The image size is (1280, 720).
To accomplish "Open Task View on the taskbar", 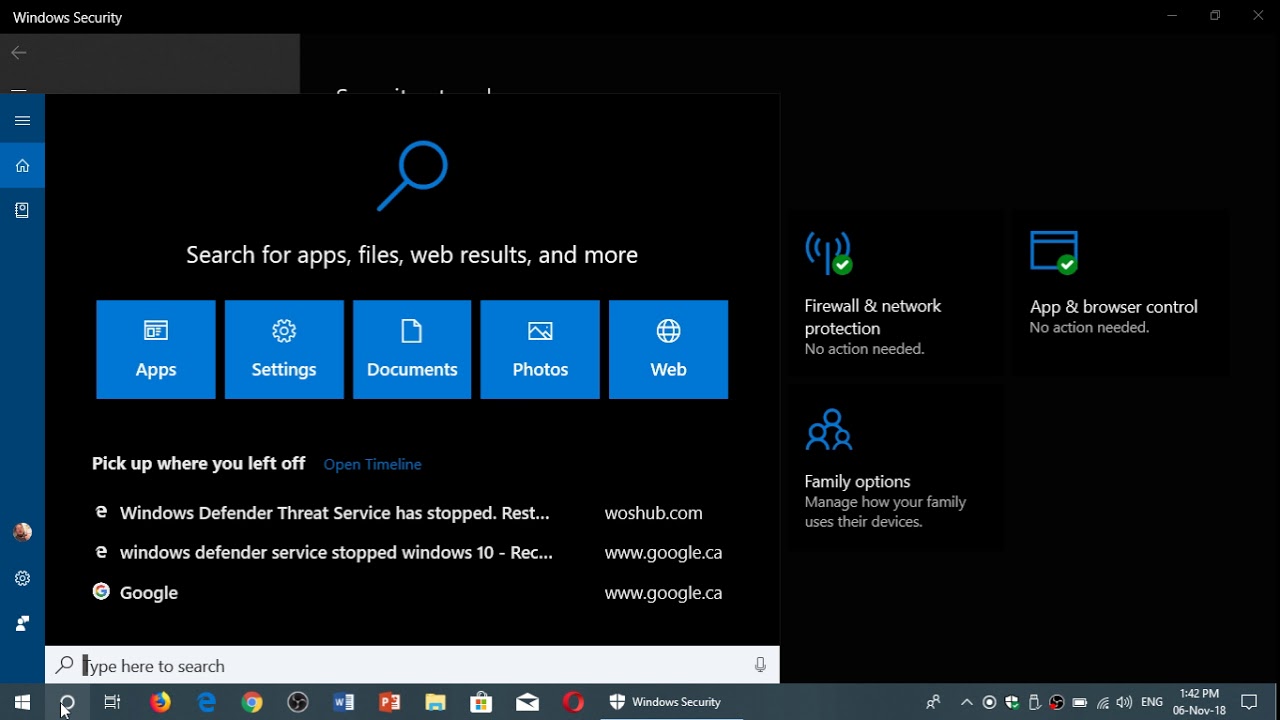I will point(112,702).
